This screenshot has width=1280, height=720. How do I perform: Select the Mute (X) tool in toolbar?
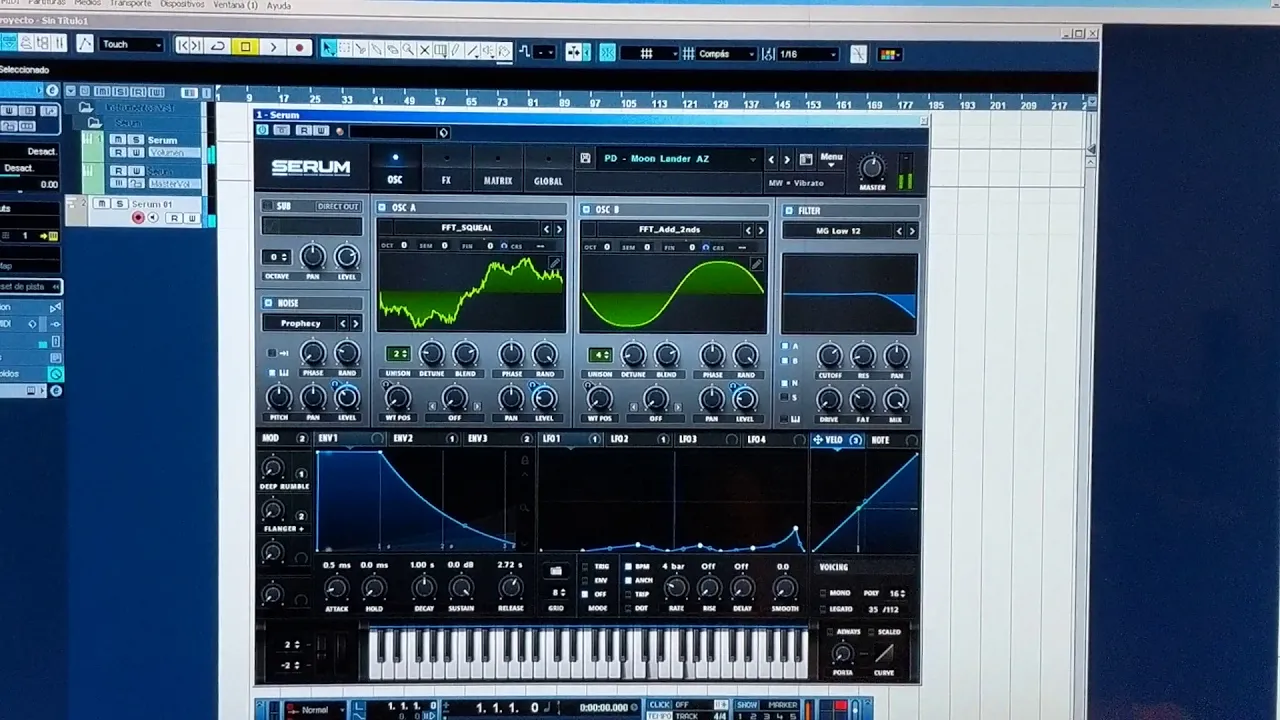[424, 49]
